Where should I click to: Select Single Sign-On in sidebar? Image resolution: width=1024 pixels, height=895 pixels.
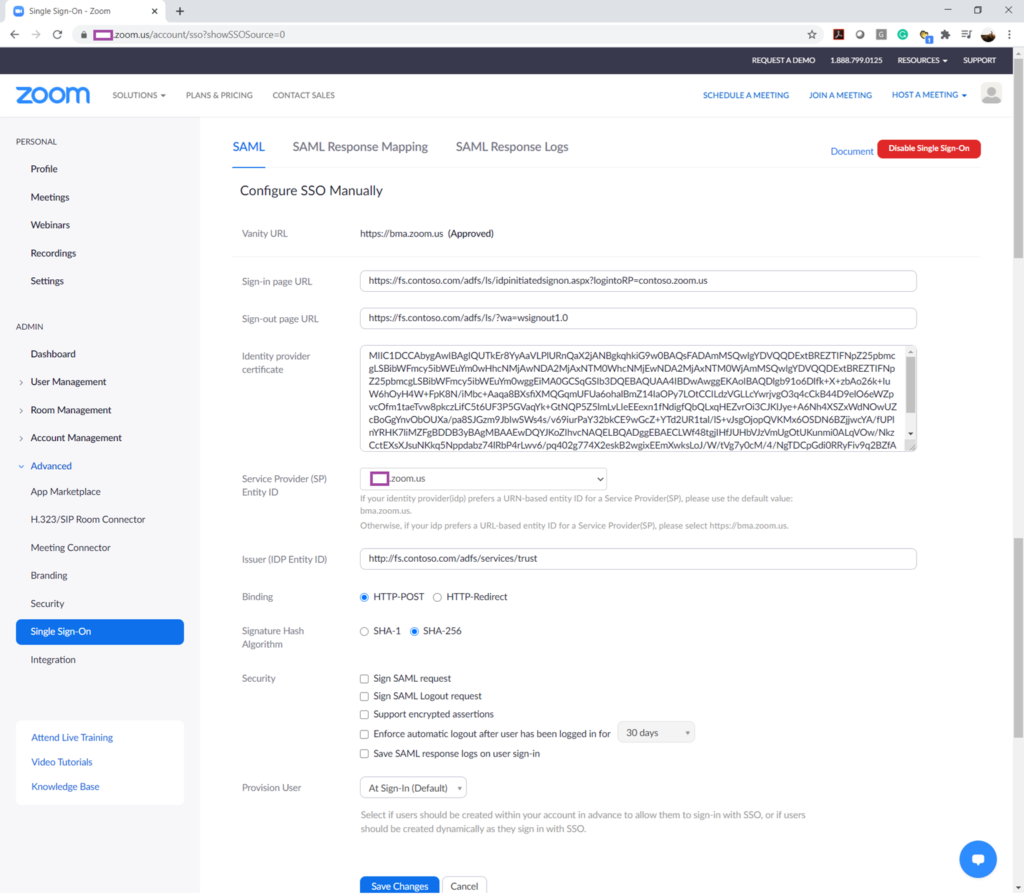click(100, 632)
